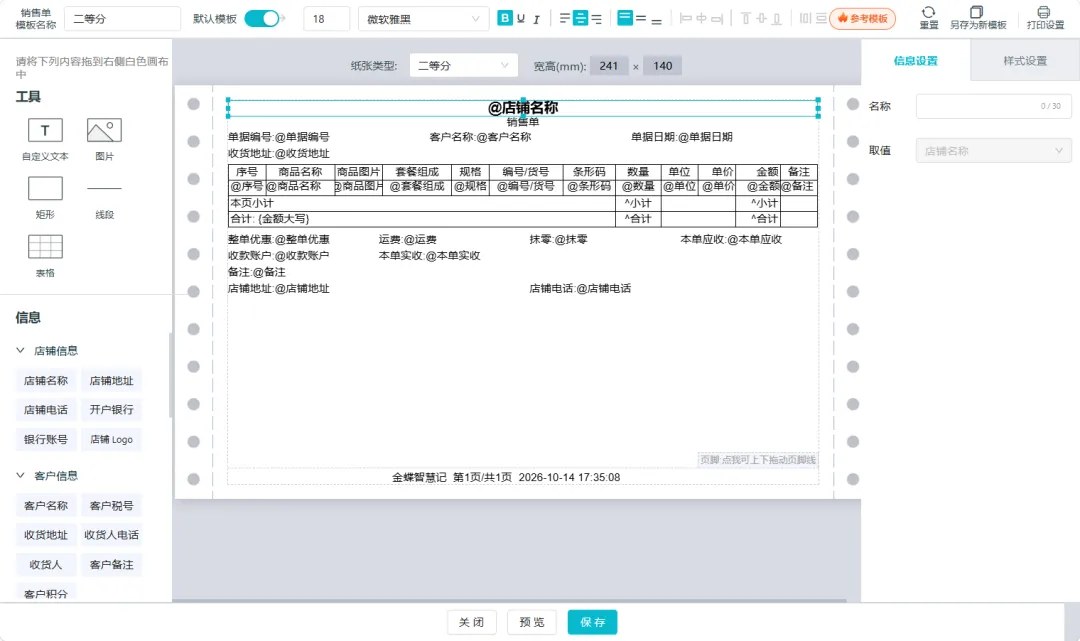Open the 纸张类型 paper type dropdown
The image size is (1080, 641).
coord(463,65)
